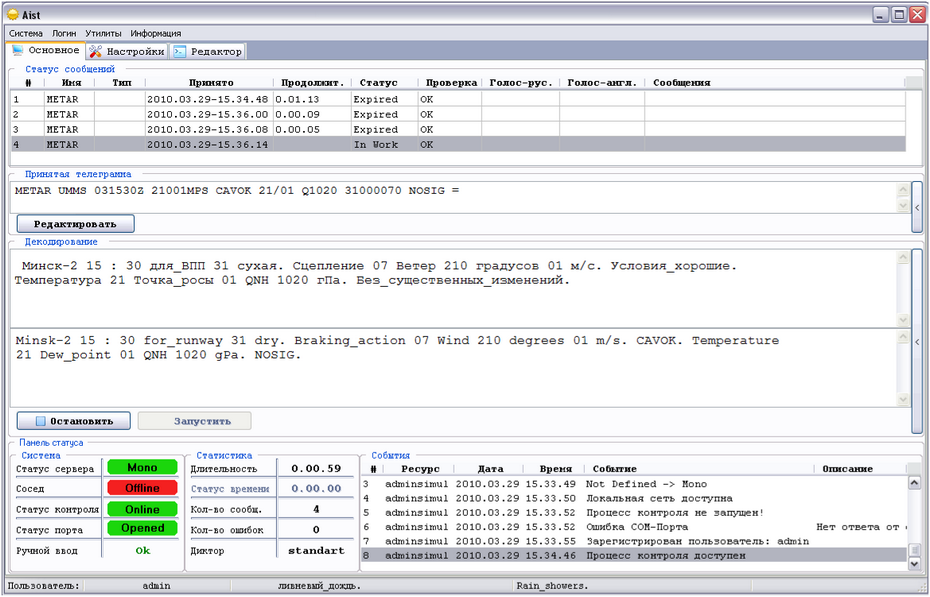Open the Утилиты menu

tap(103, 33)
